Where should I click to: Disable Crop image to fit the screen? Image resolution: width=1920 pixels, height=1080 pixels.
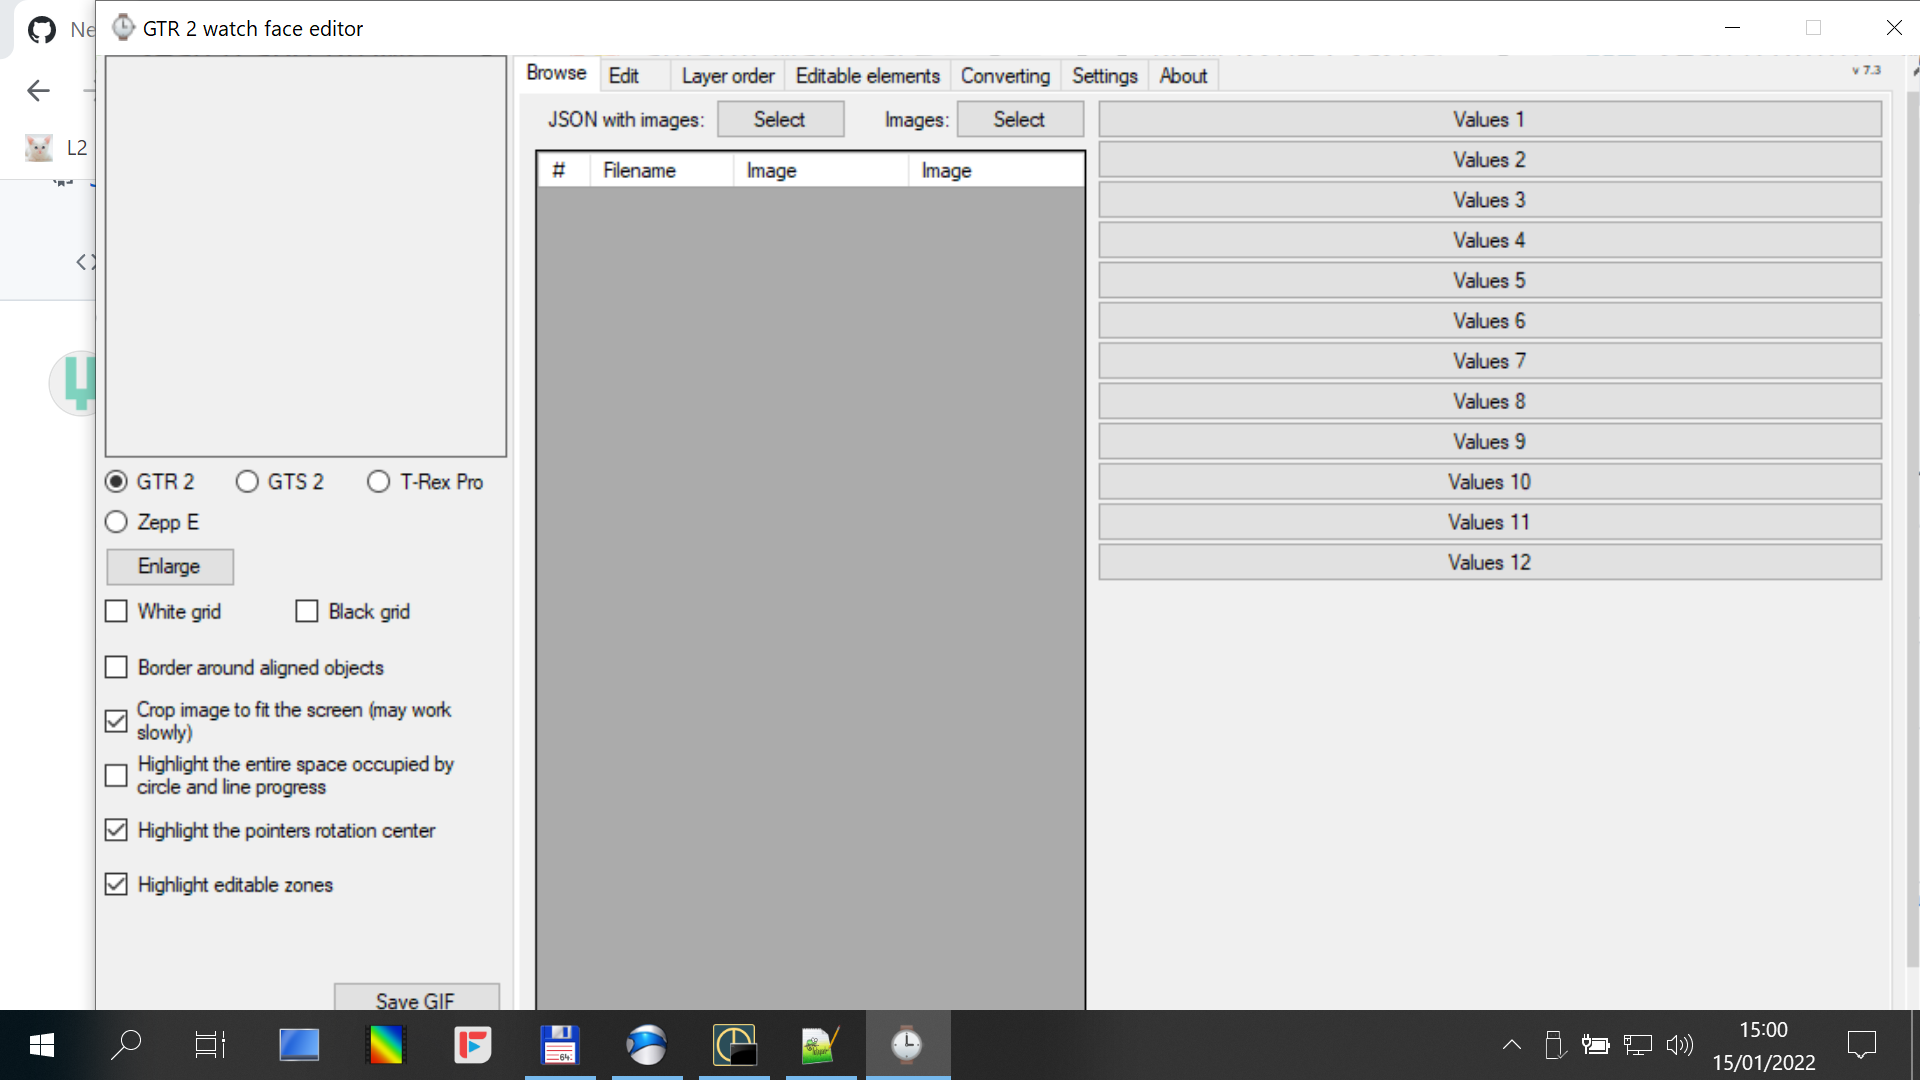tap(116, 721)
